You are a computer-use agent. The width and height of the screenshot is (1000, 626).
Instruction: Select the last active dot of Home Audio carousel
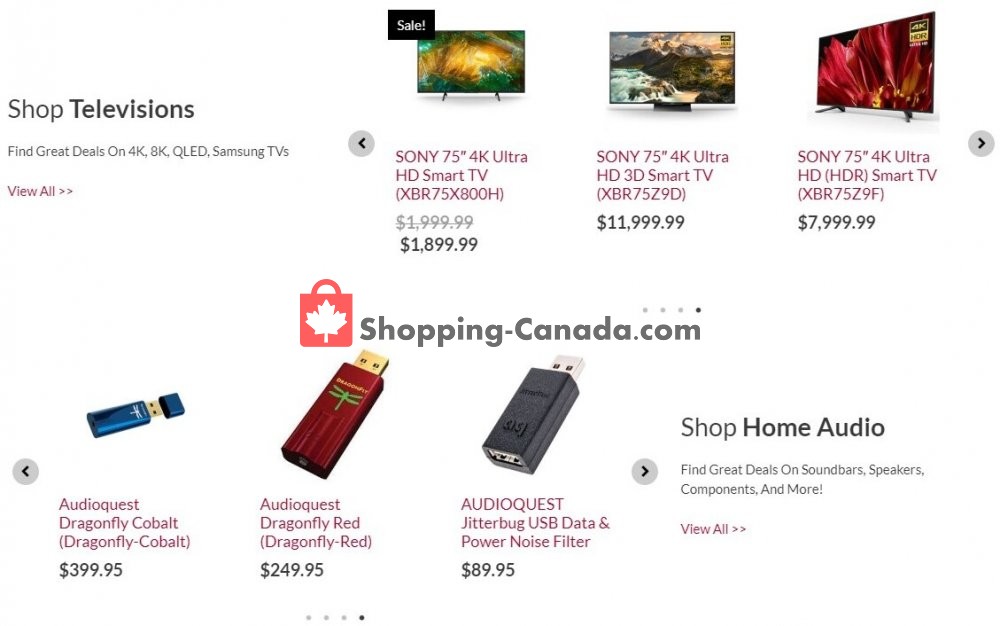click(x=362, y=617)
